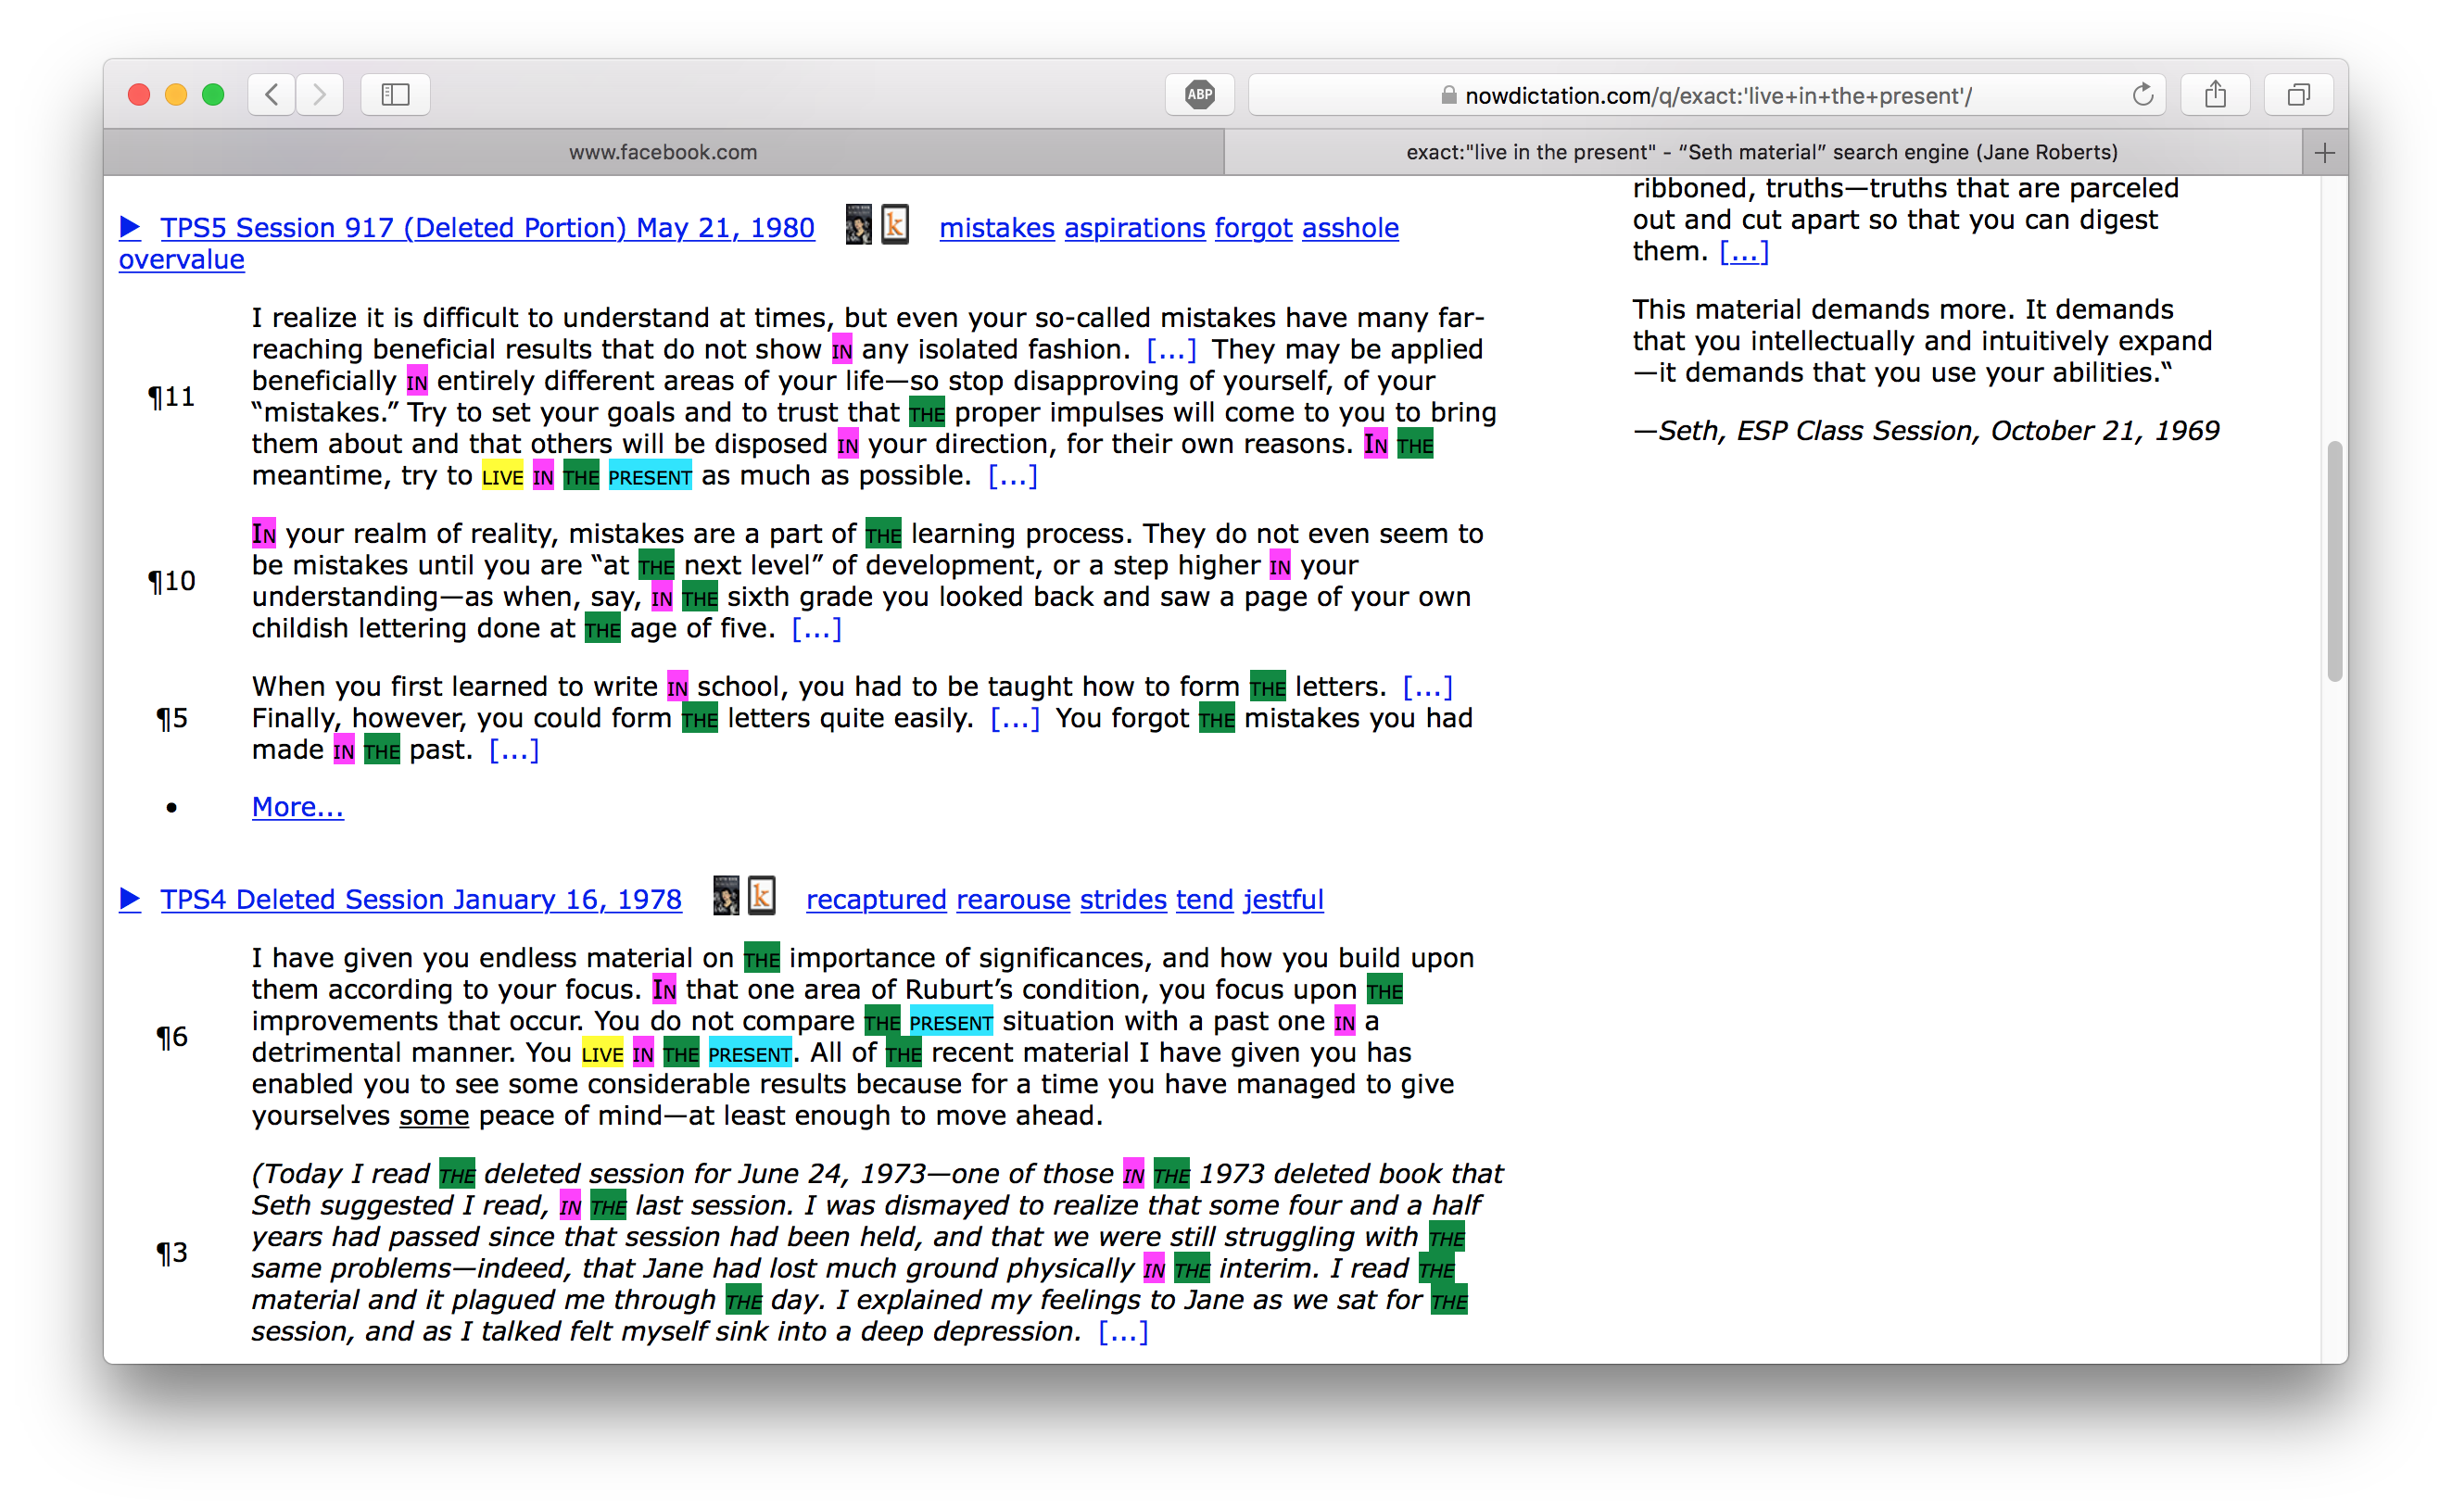Screen dimensions: 2452x1512
Task: Expand the sidebar quote ellipsis after 'digest them'
Action: 1743,252
